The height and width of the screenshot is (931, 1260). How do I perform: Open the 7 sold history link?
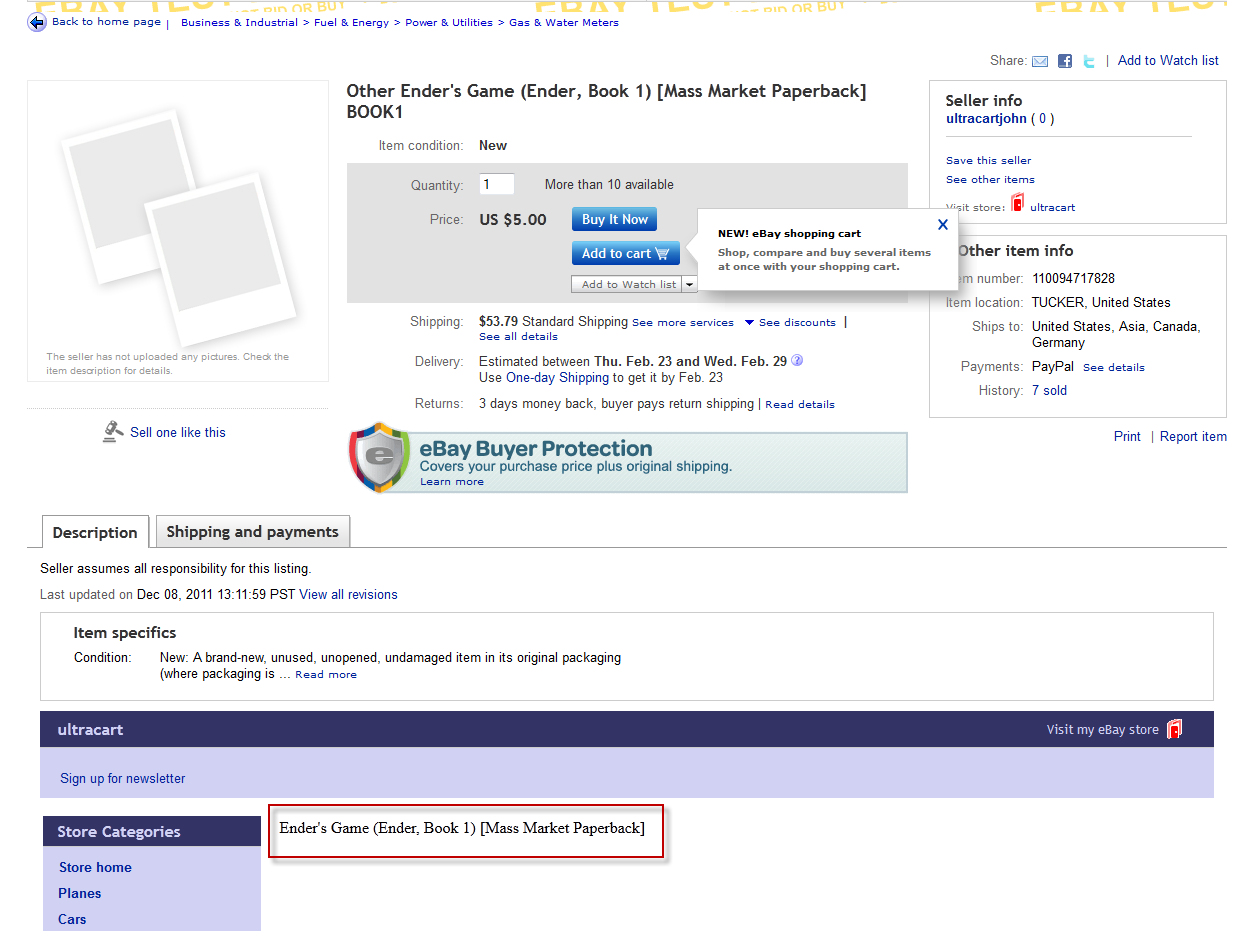[1049, 391]
